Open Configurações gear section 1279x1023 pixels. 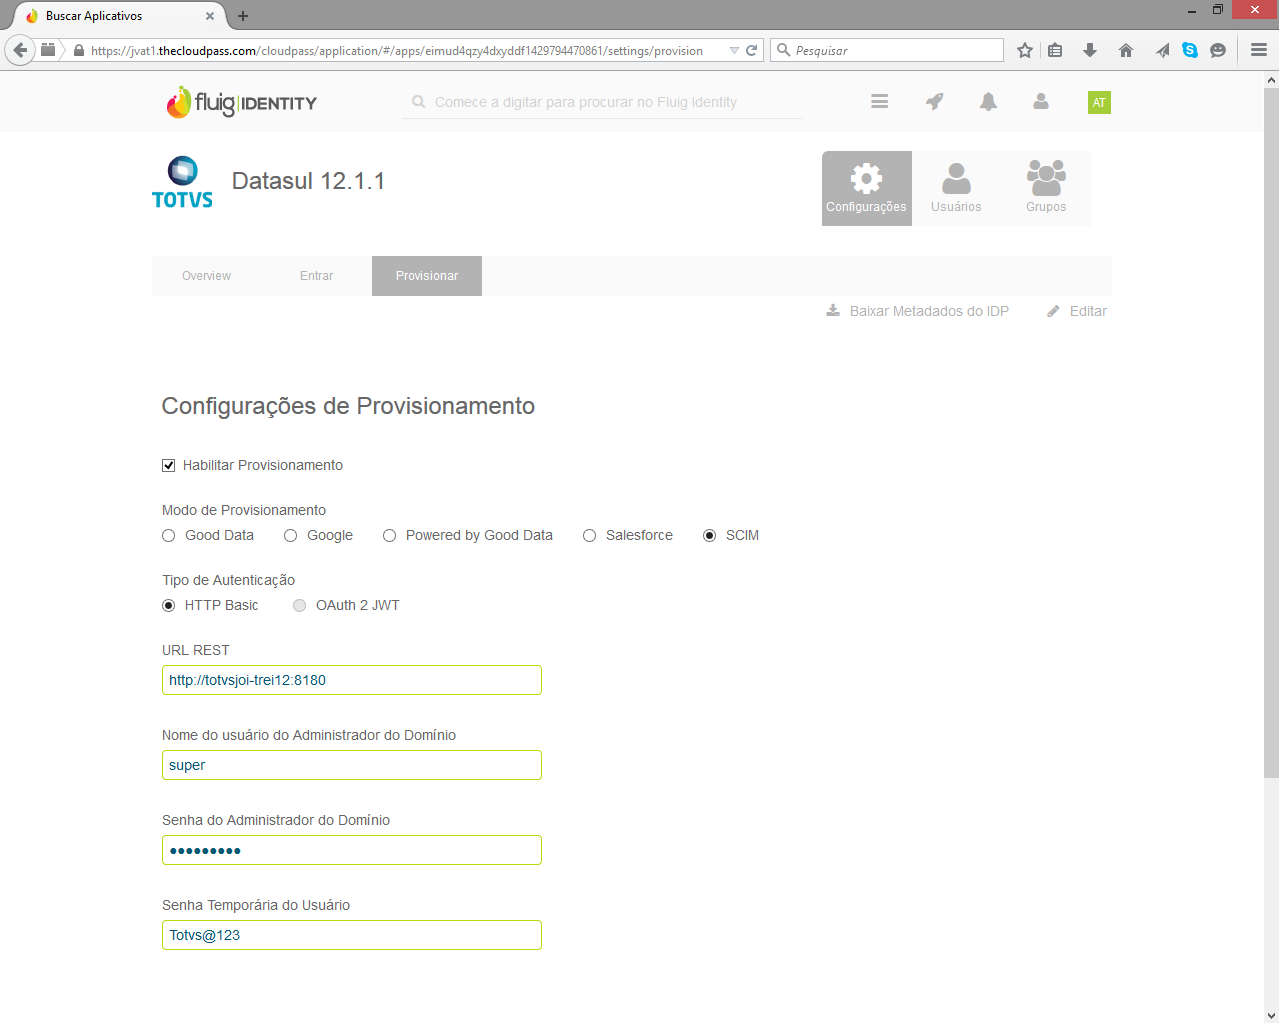tap(867, 188)
